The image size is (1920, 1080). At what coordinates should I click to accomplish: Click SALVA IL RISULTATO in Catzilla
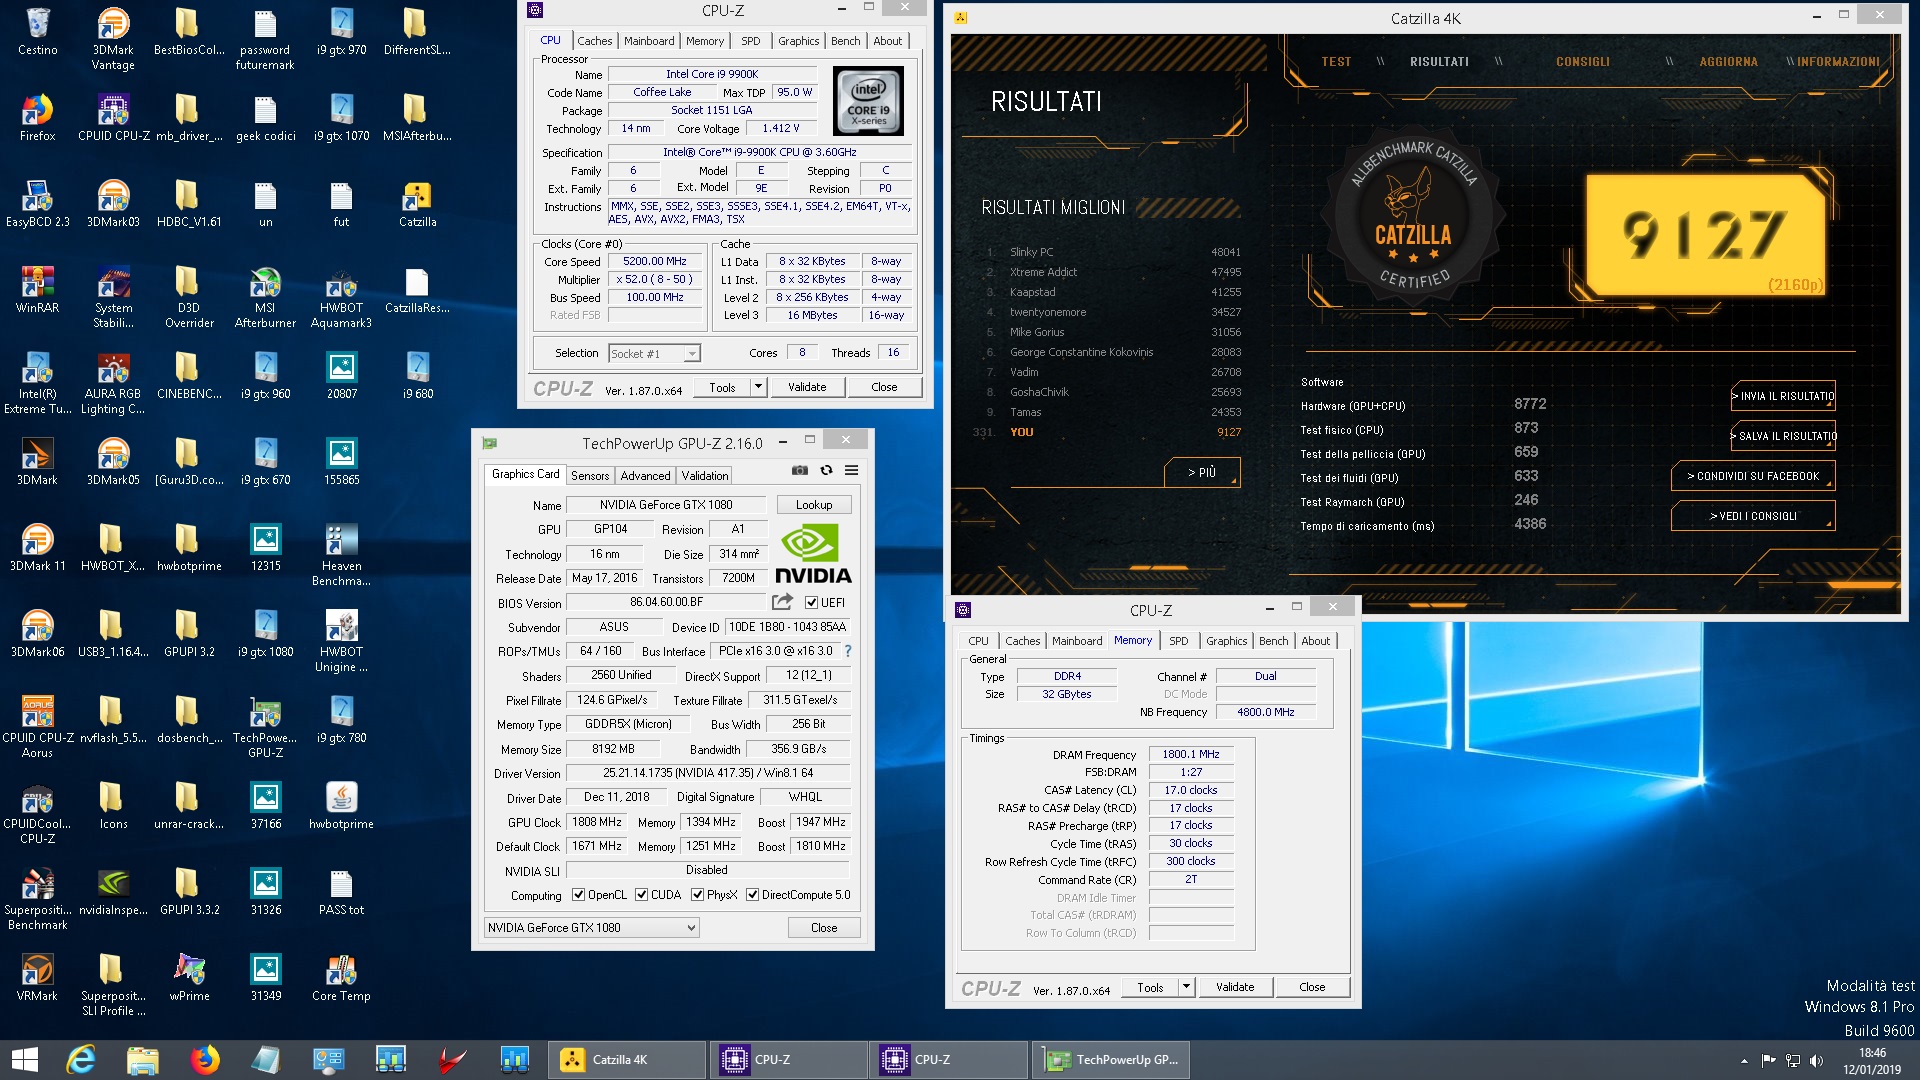(x=1784, y=436)
